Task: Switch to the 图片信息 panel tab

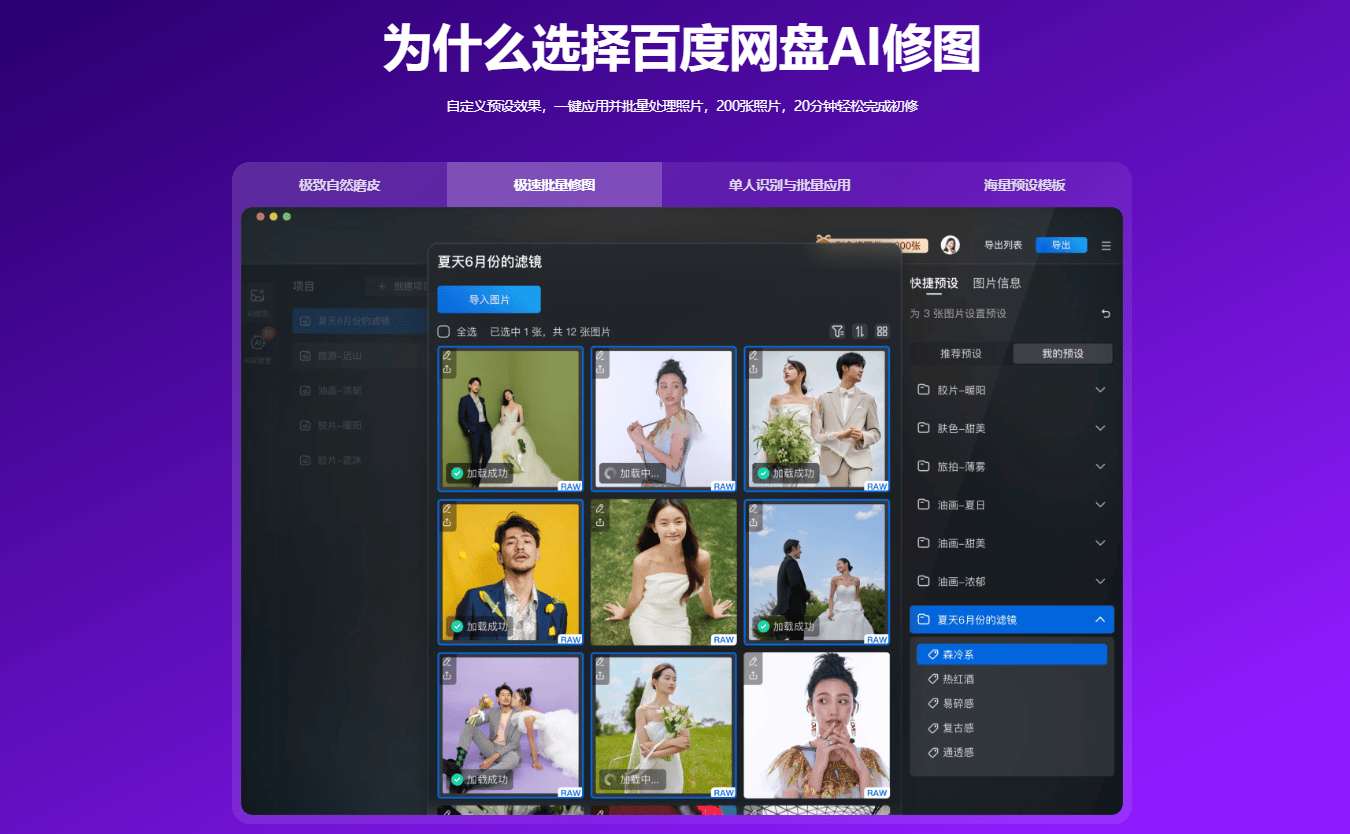Action: click(997, 283)
